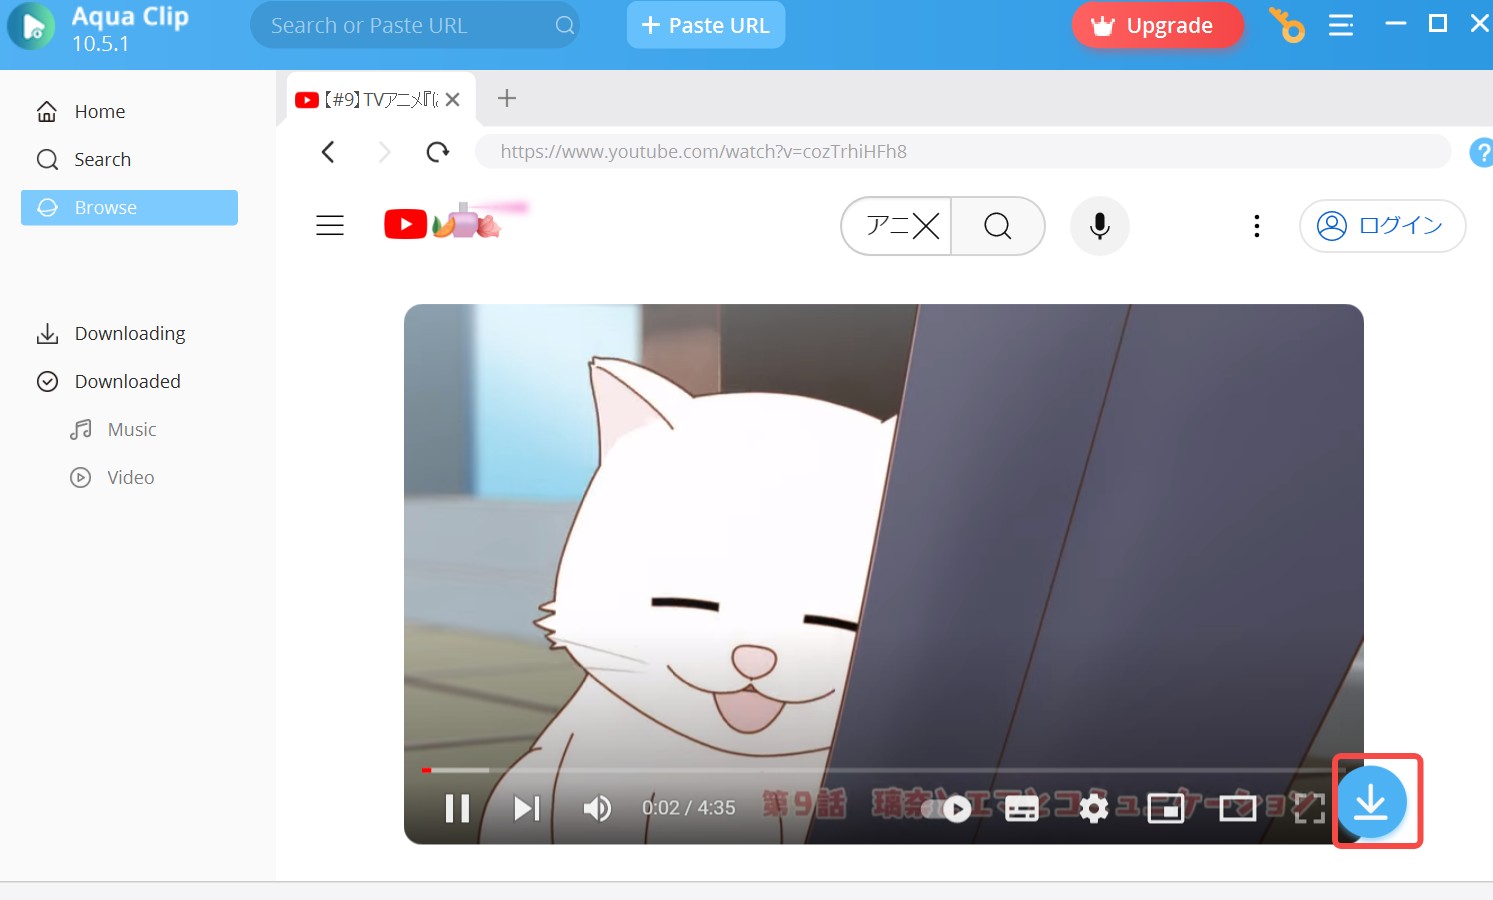This screenshot has height=900, width=1493.
Task: Minimize the Aqua Clip window
Action: pos(1396,23)
